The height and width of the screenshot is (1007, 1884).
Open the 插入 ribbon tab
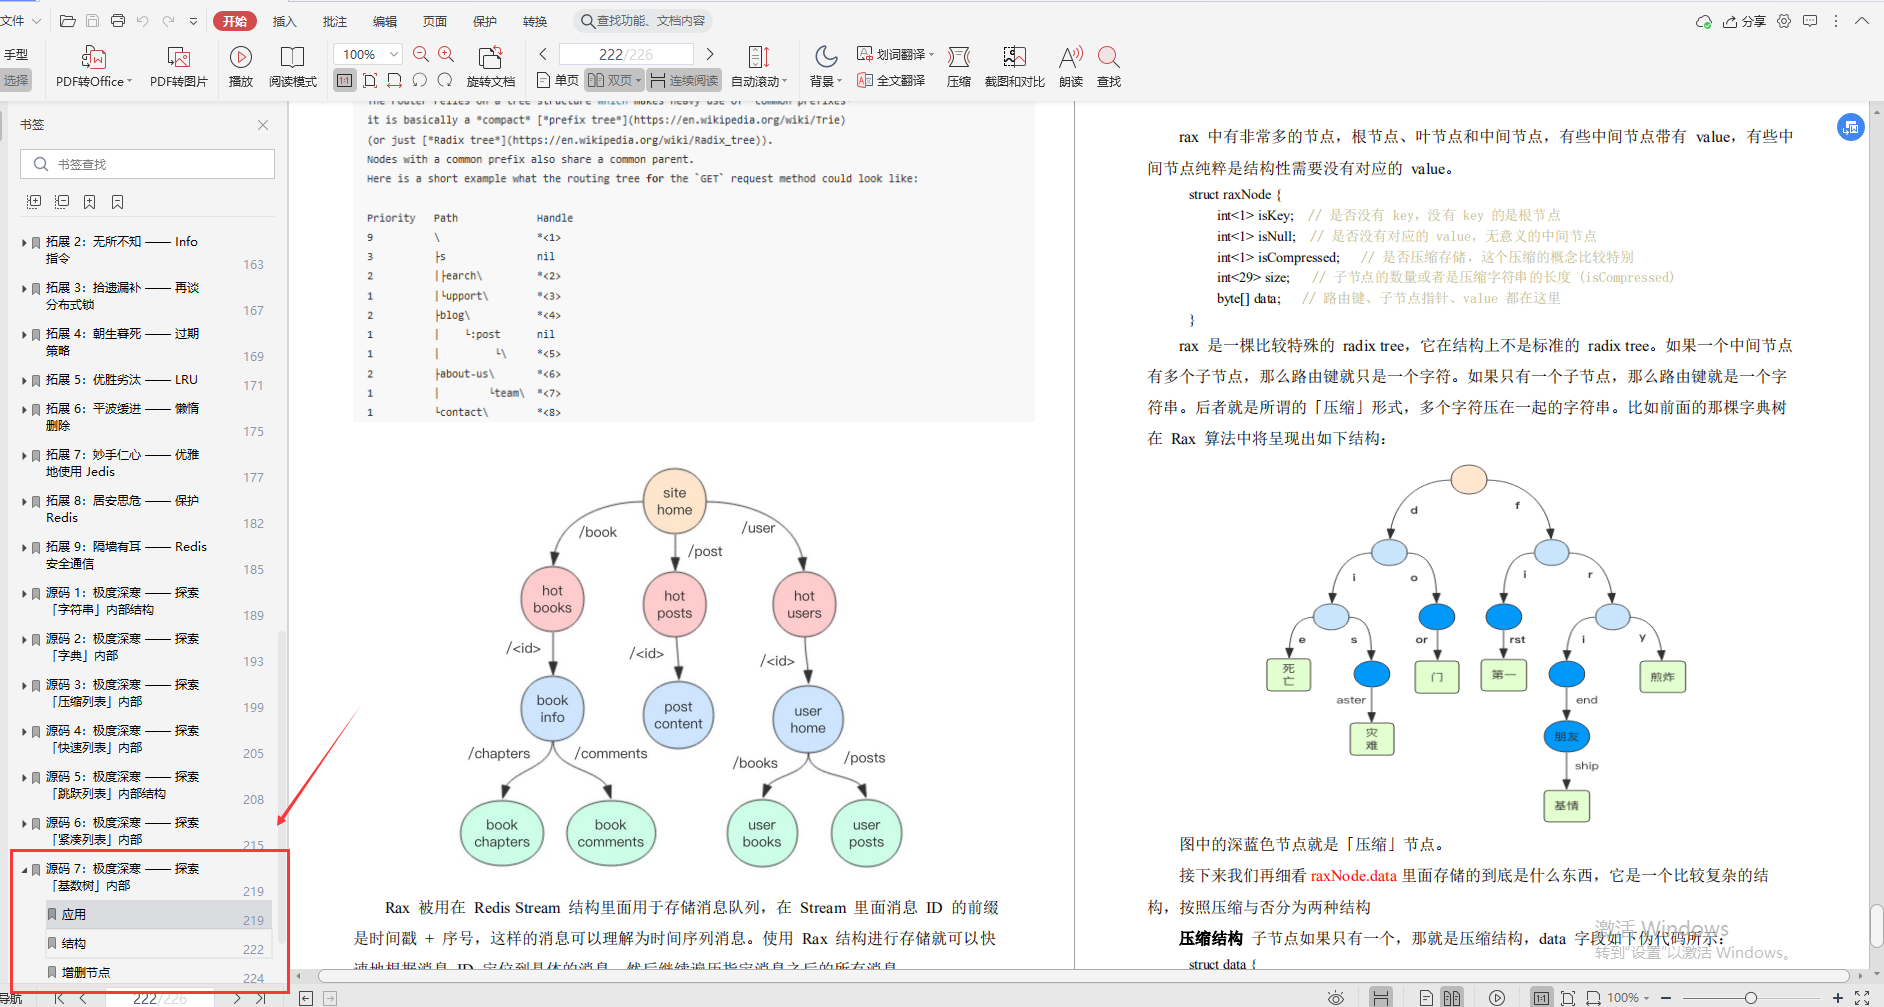click(x=285, y=21)
